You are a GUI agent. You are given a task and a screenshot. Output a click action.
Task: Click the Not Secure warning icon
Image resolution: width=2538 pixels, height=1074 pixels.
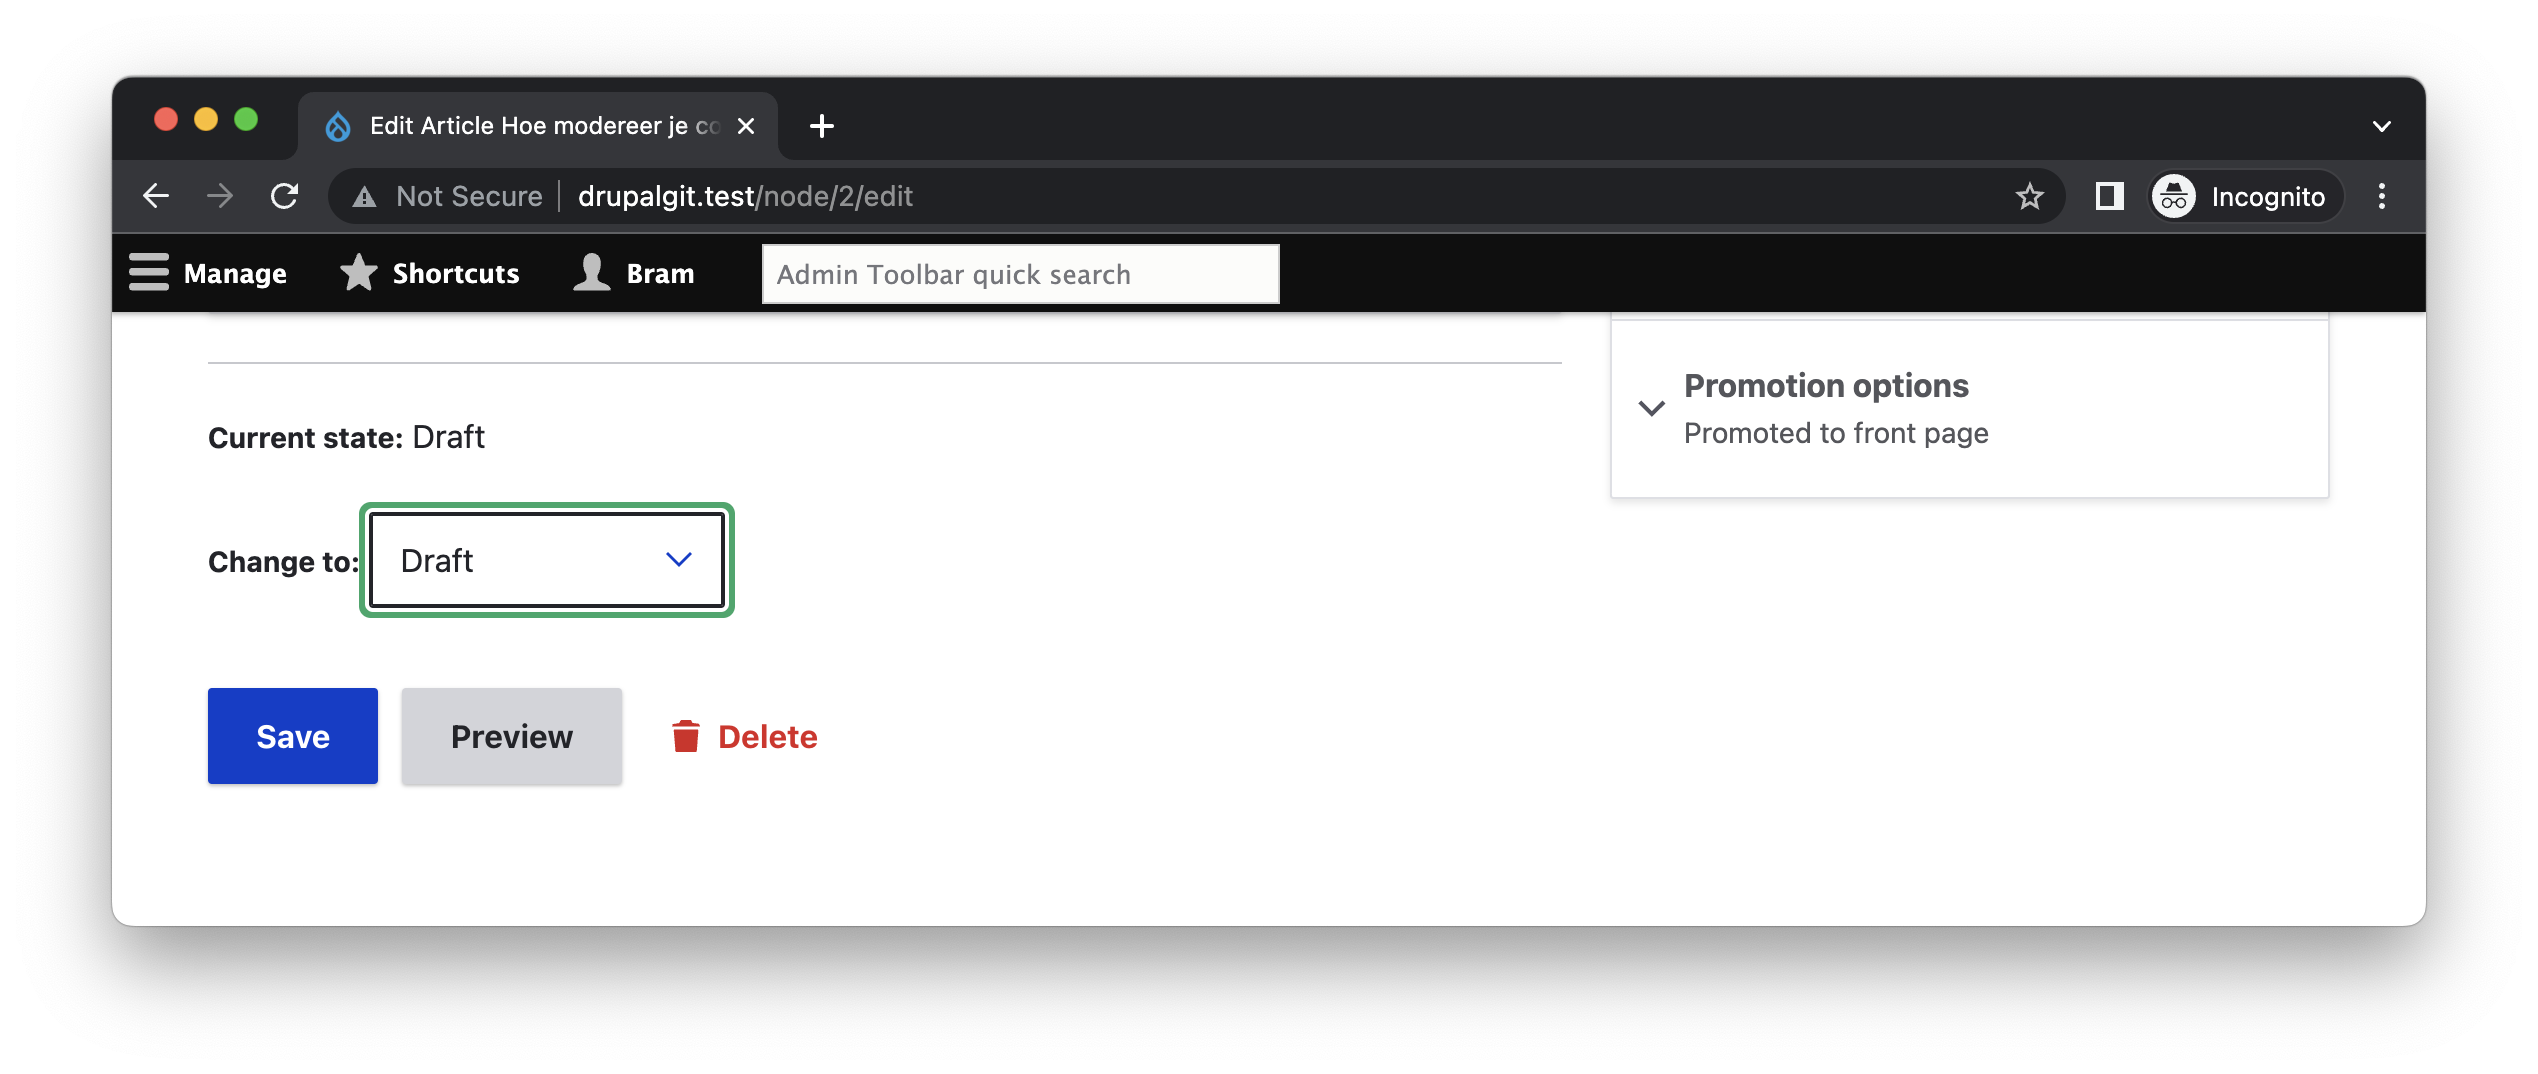point(365,197)
